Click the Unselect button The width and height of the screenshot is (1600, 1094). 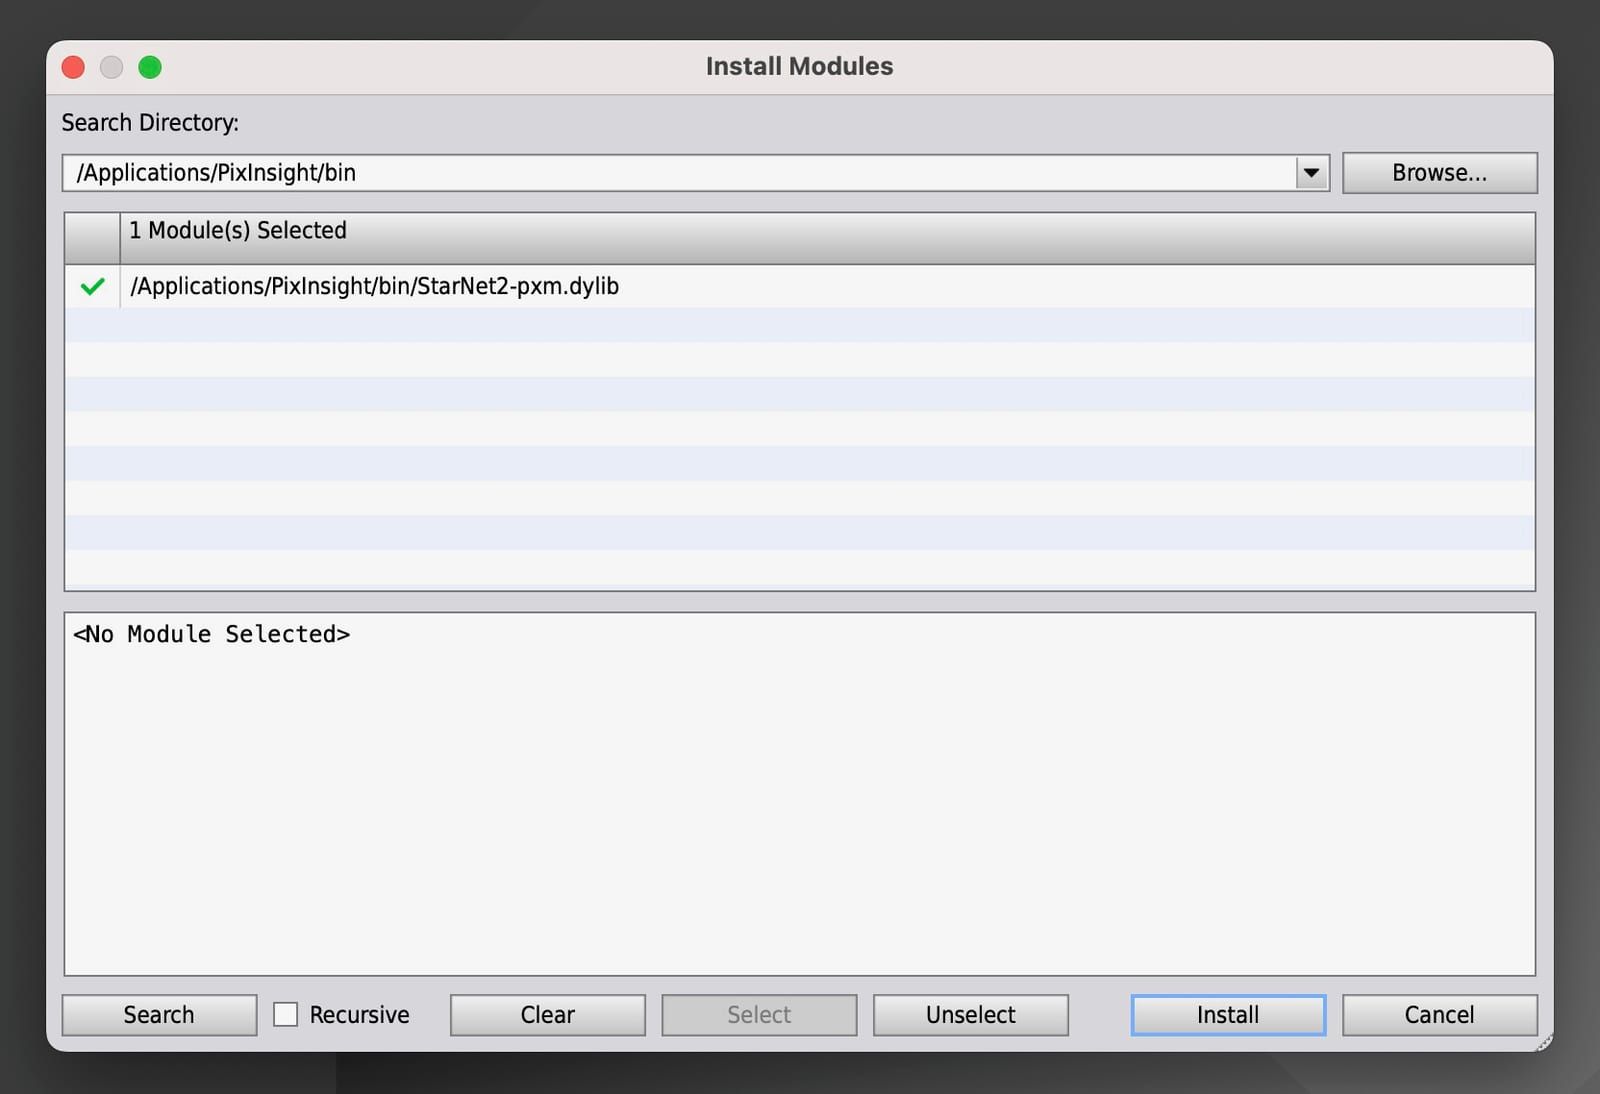(x=970, y=1015)
